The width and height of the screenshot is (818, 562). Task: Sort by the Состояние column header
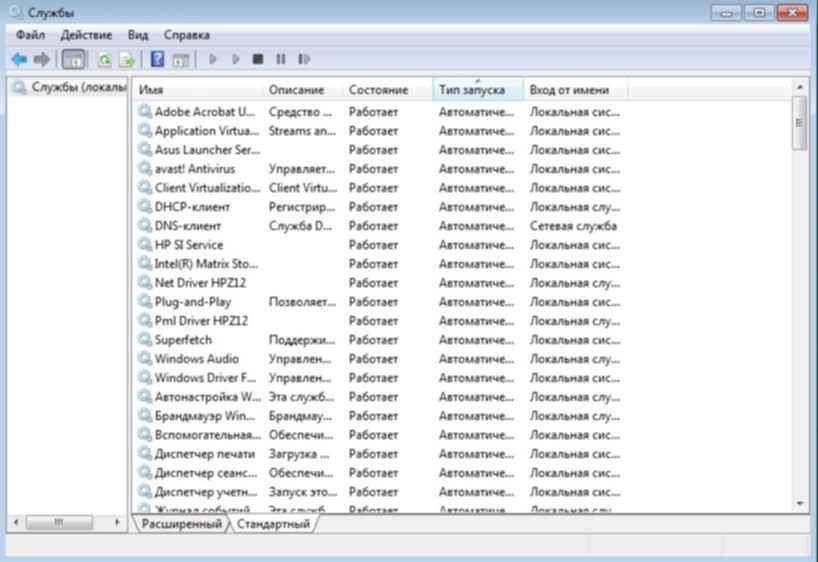coord(378,90)
